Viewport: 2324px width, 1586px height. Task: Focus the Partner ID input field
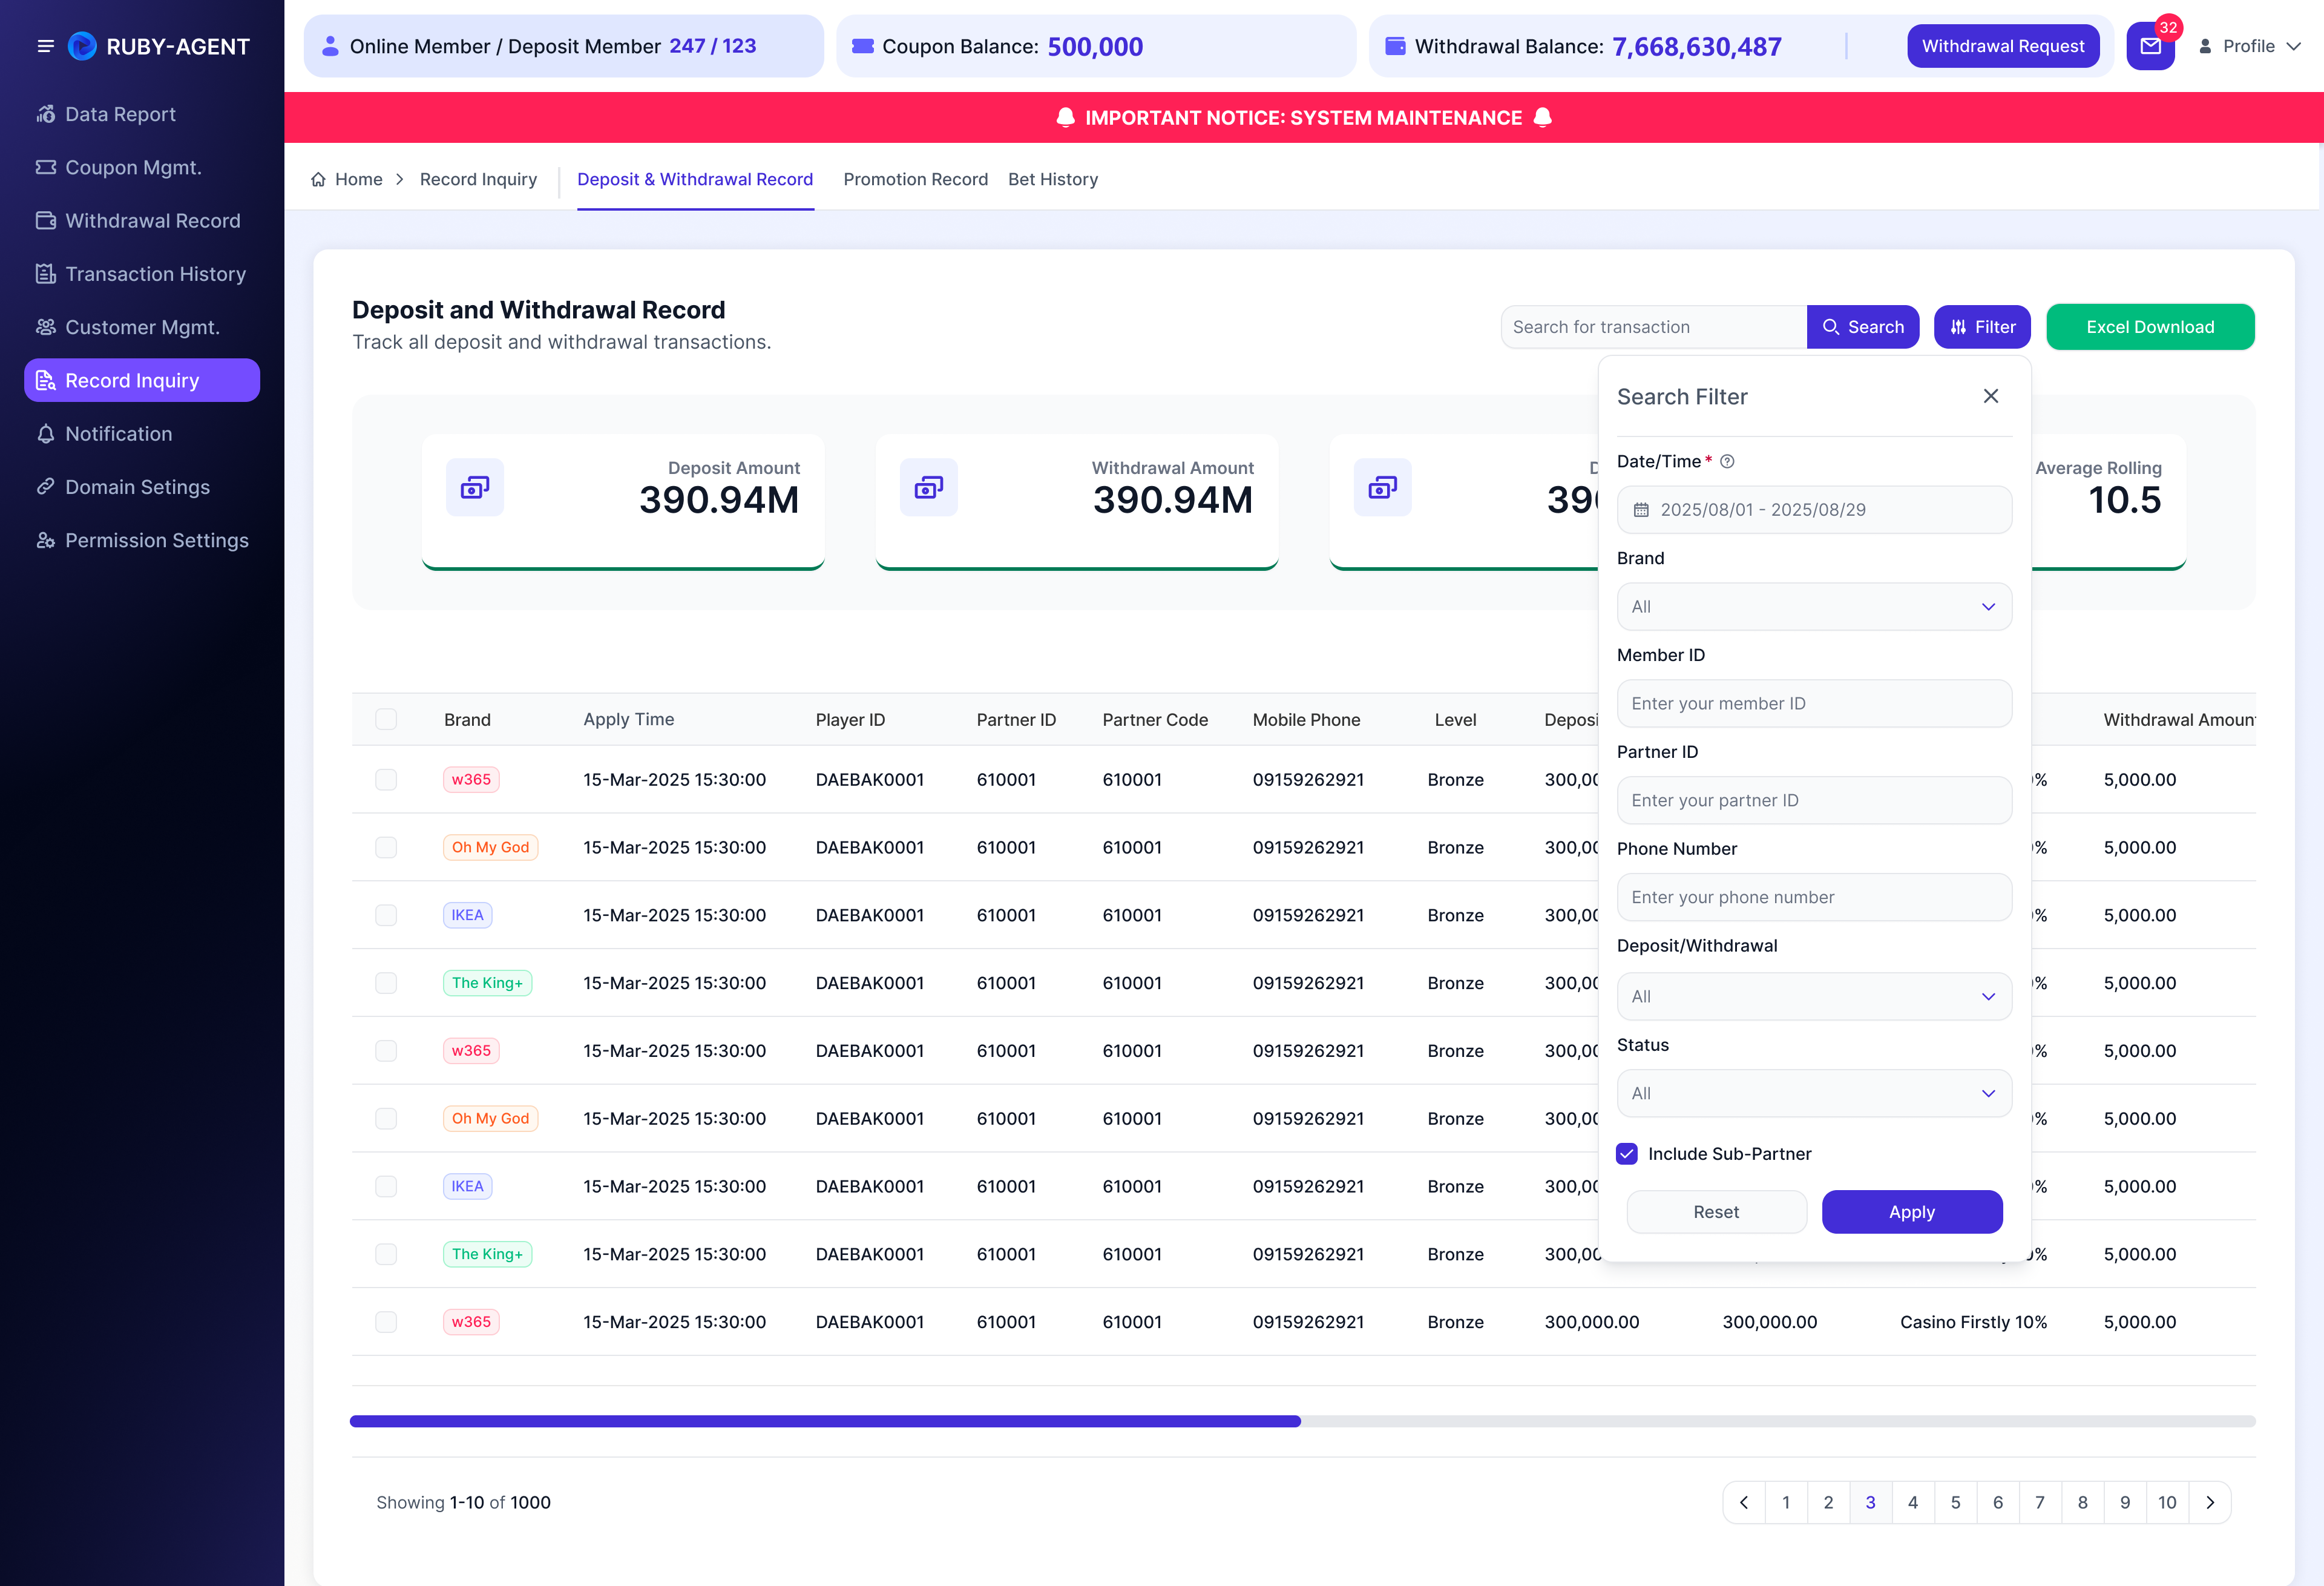1814,800
